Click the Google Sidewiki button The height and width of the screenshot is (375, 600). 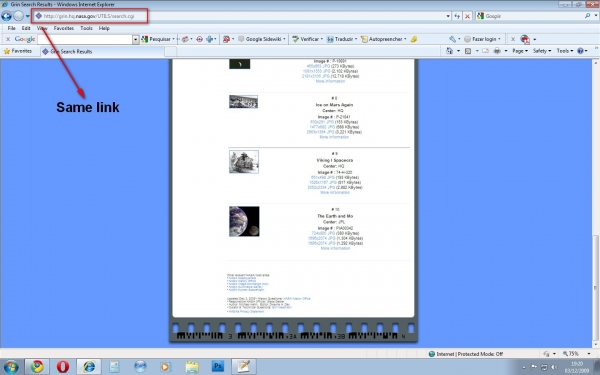pos(262,39)
